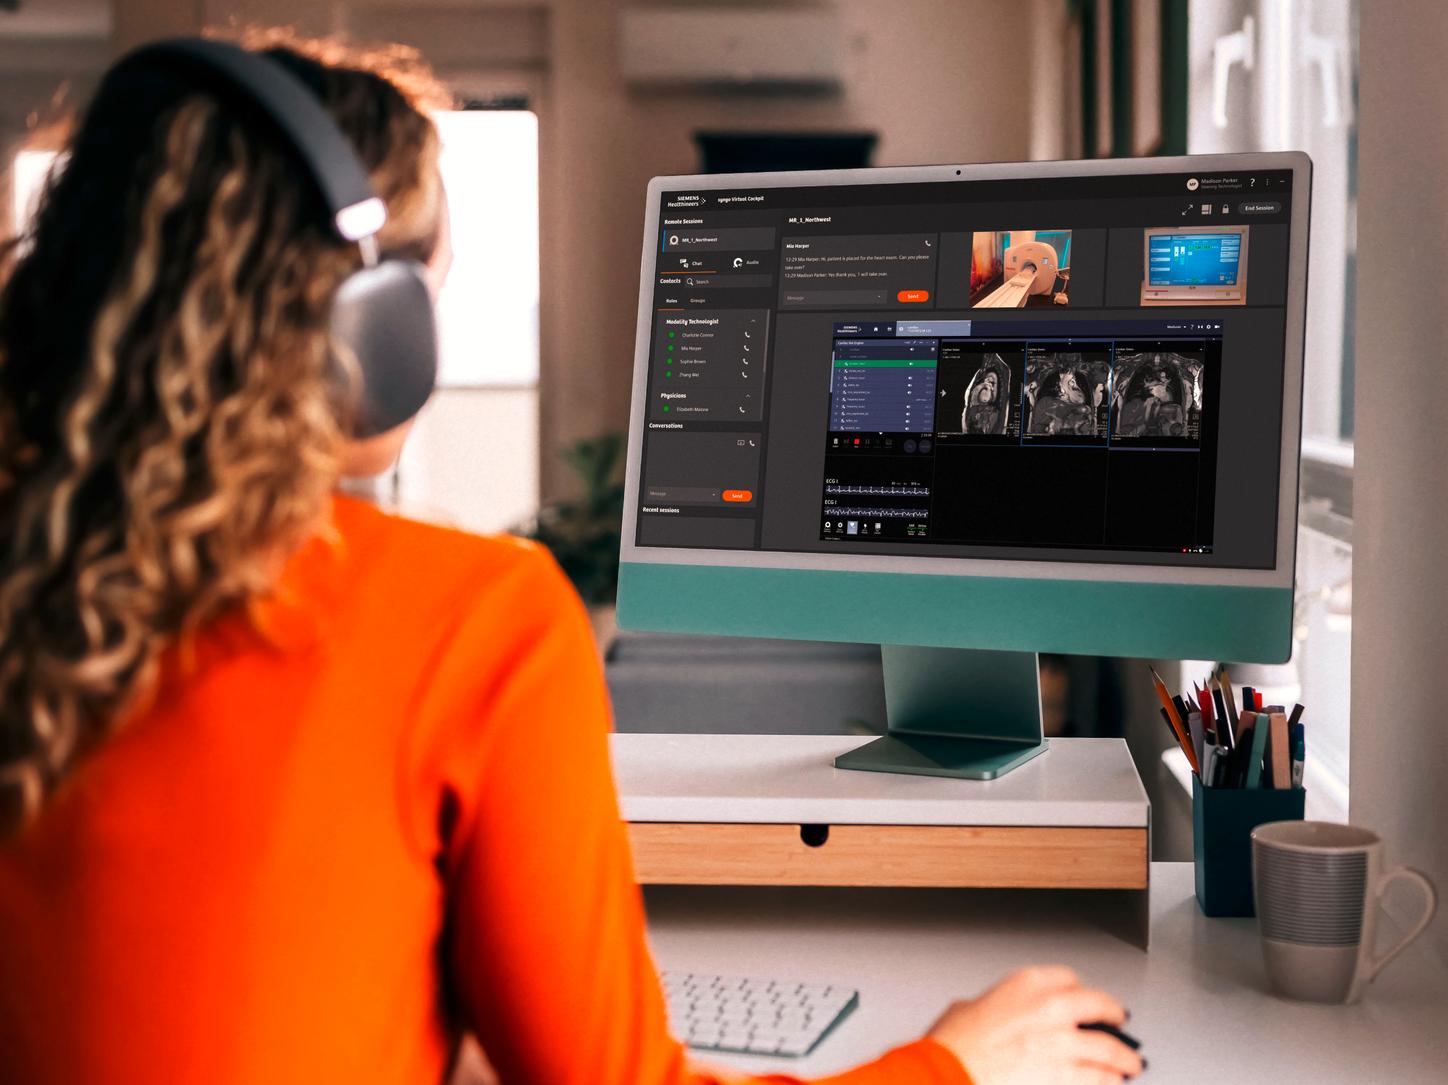Image resolution: width=1448 pixels, height=1085 pixels.
Task: Call physician Elizabeth Malone
Action: click(742, 410)
